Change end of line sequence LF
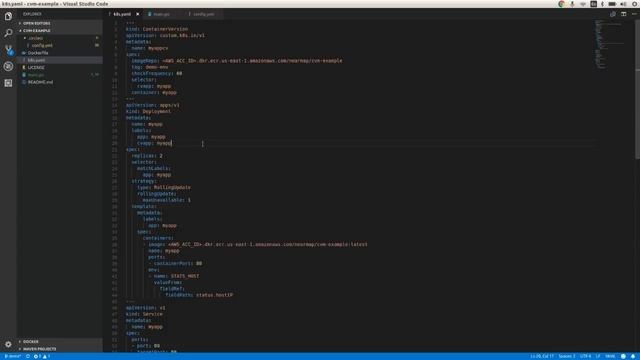The width and height of the screenshot is (640, 360). [598, 356]
